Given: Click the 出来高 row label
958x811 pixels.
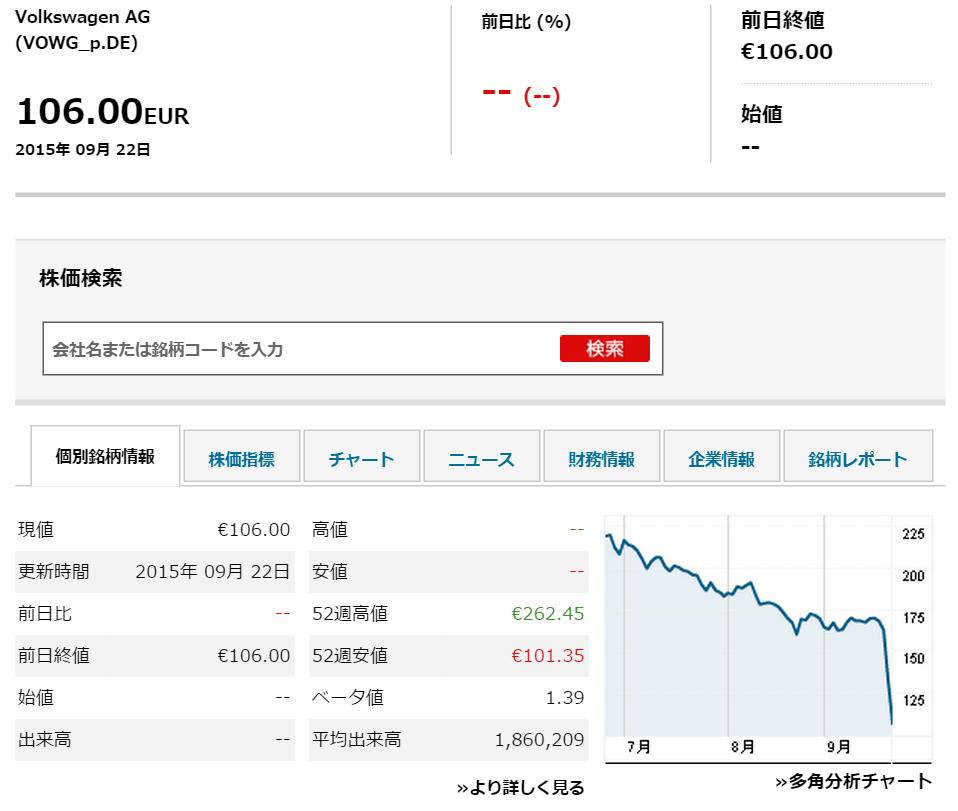Looking at the screenshot, I should (45, 739).
